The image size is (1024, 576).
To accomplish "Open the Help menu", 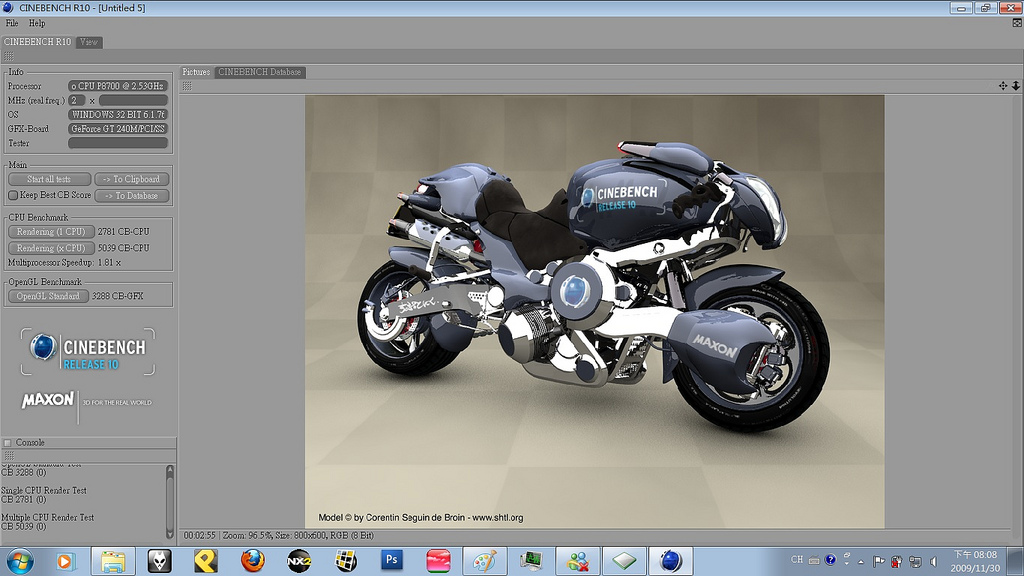I will pyautogui.click(x=37, y=23).
